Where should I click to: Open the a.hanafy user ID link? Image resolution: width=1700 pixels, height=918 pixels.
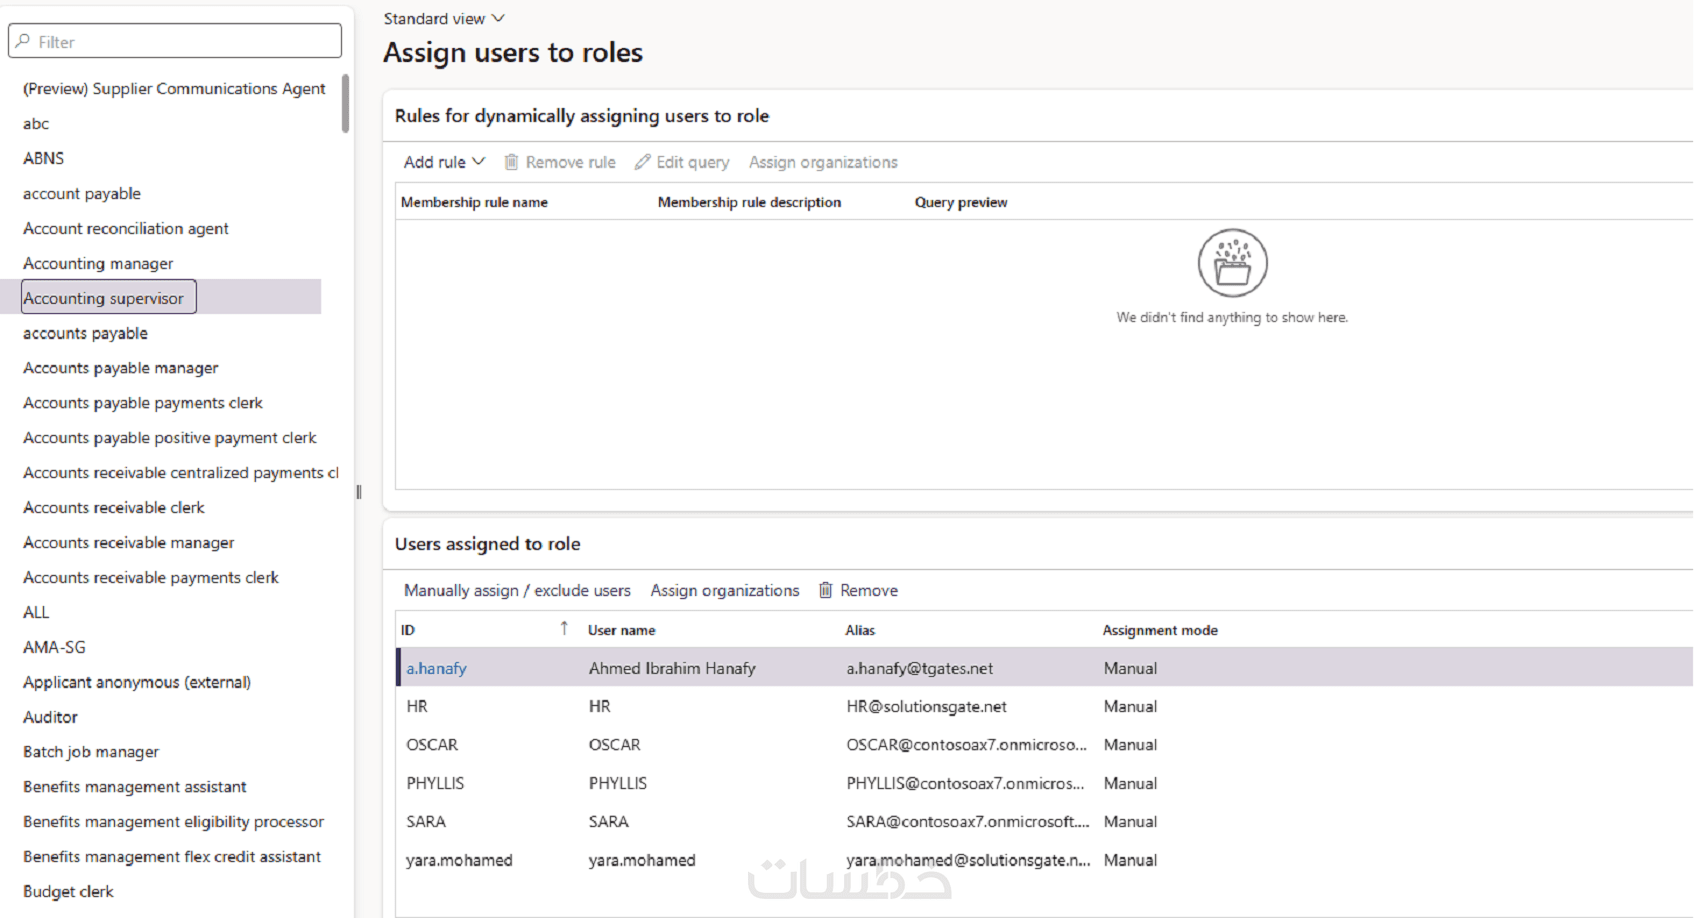[x=436, y=669]
